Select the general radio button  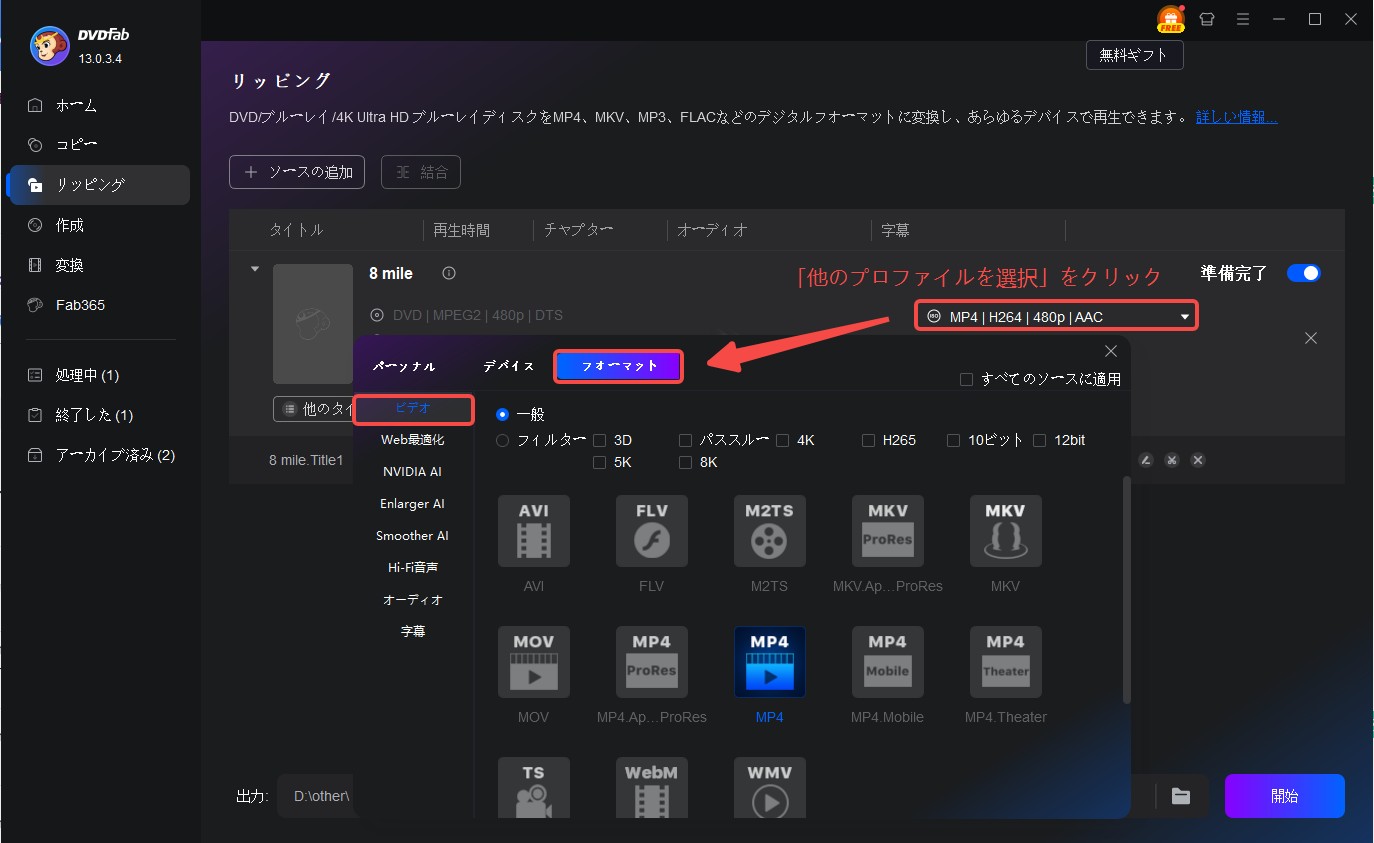point(503,414)
